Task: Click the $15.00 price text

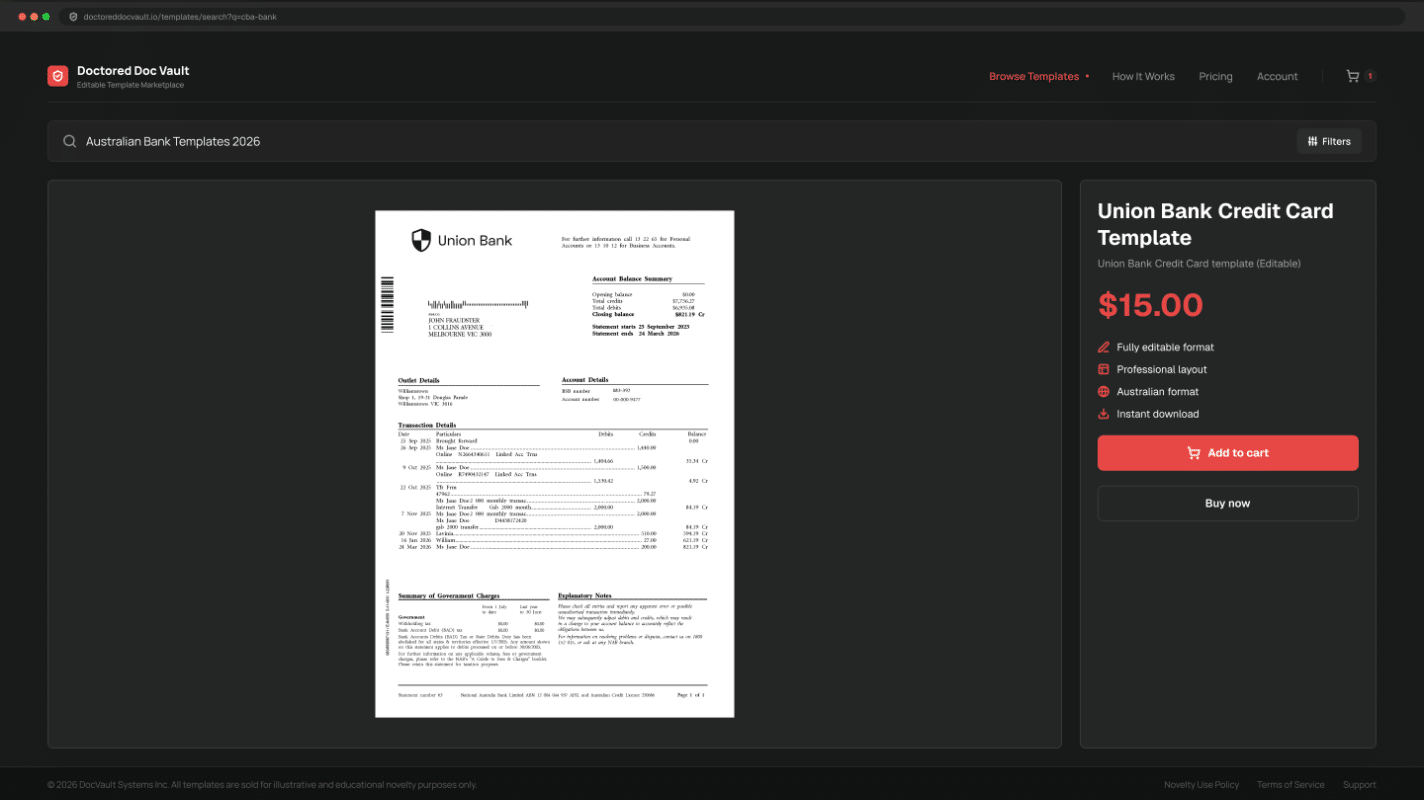Action: click(1150, 305)
